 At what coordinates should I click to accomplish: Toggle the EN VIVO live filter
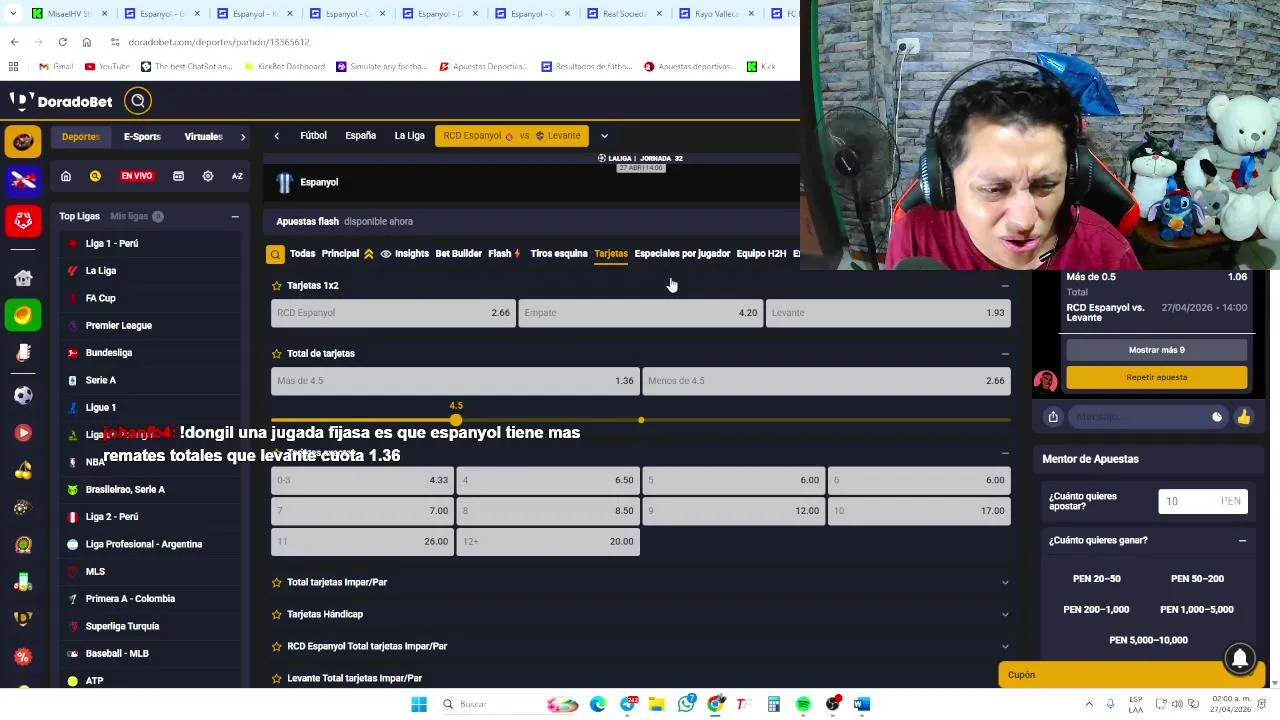point(137,176)
